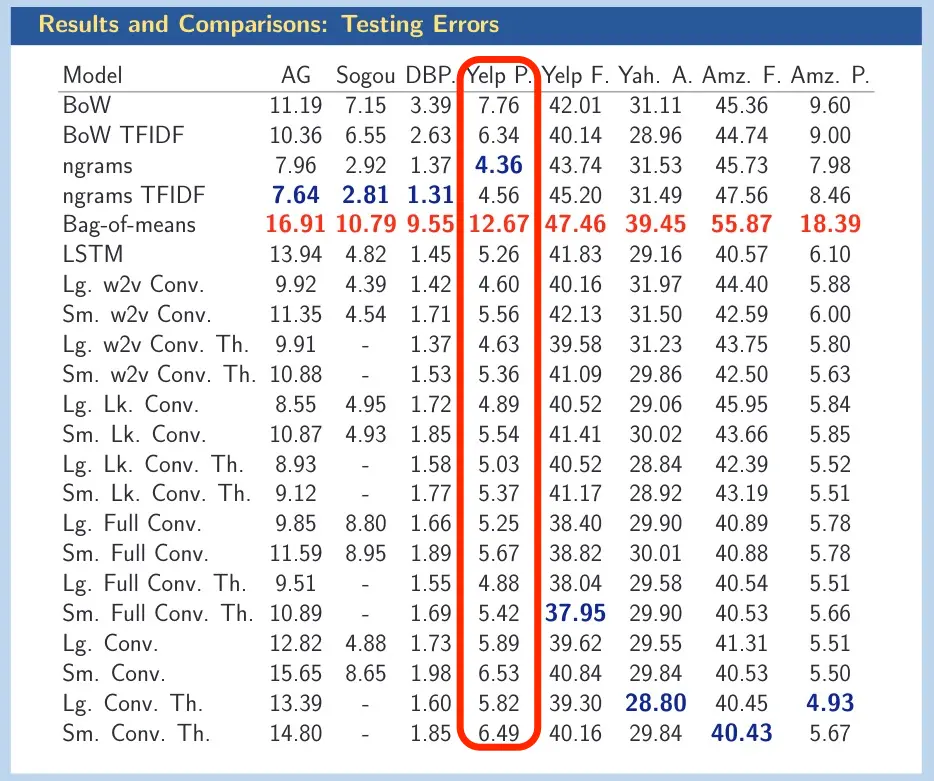
Task: Click the 'LSTM' row label
Action: [x=93, y=254]
